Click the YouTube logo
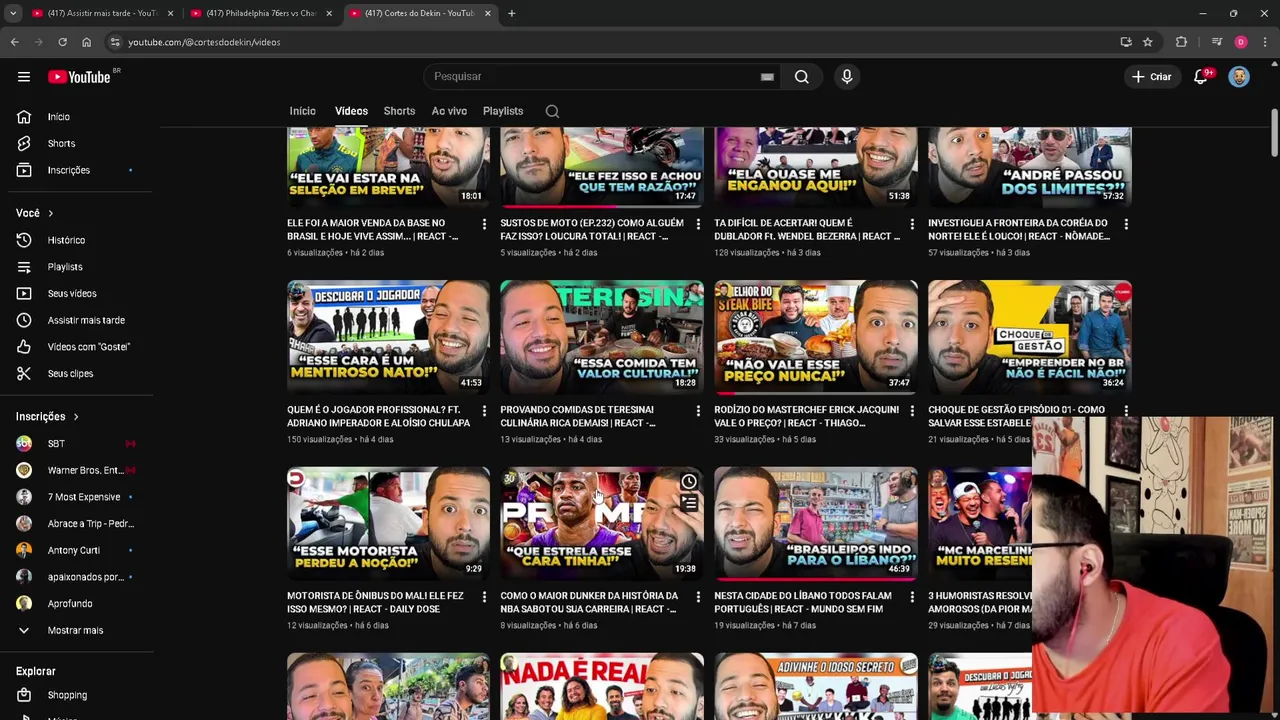The height and width of the screenshot is (720, 1280). pyautogui.click(x=79, y=77)
